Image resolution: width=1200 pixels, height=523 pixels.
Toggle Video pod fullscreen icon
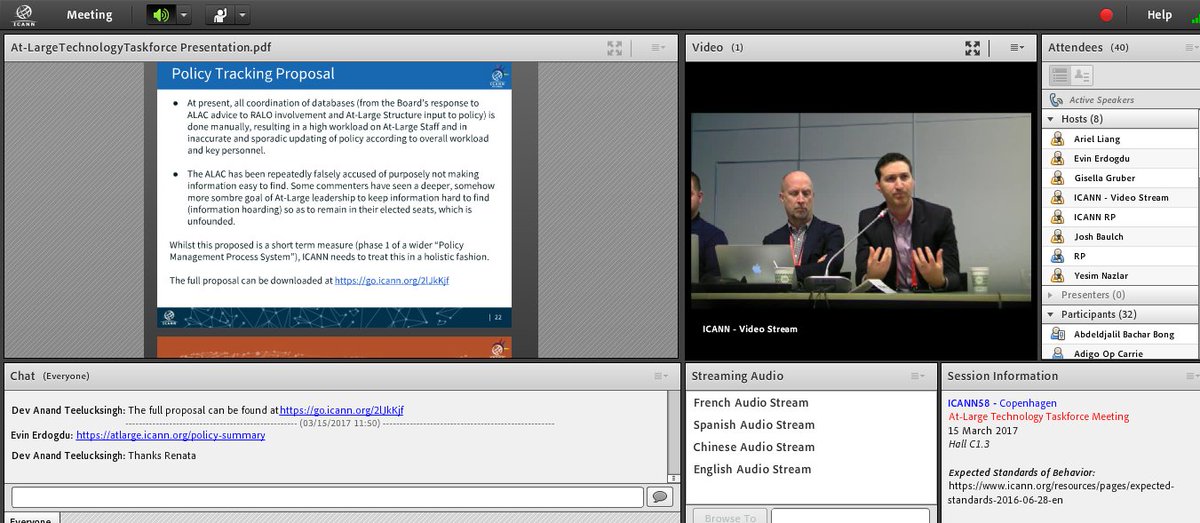[x=972, y=47]
